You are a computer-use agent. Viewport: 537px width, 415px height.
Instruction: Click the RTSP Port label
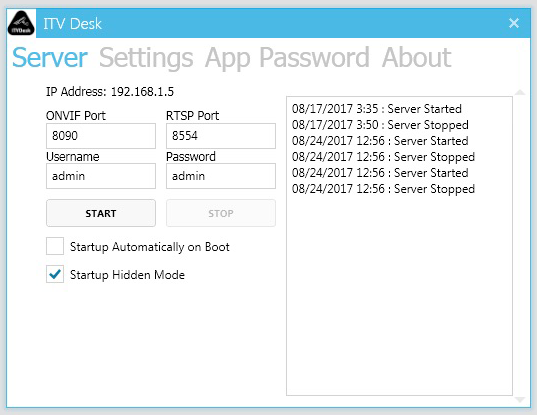click(192, 116)
